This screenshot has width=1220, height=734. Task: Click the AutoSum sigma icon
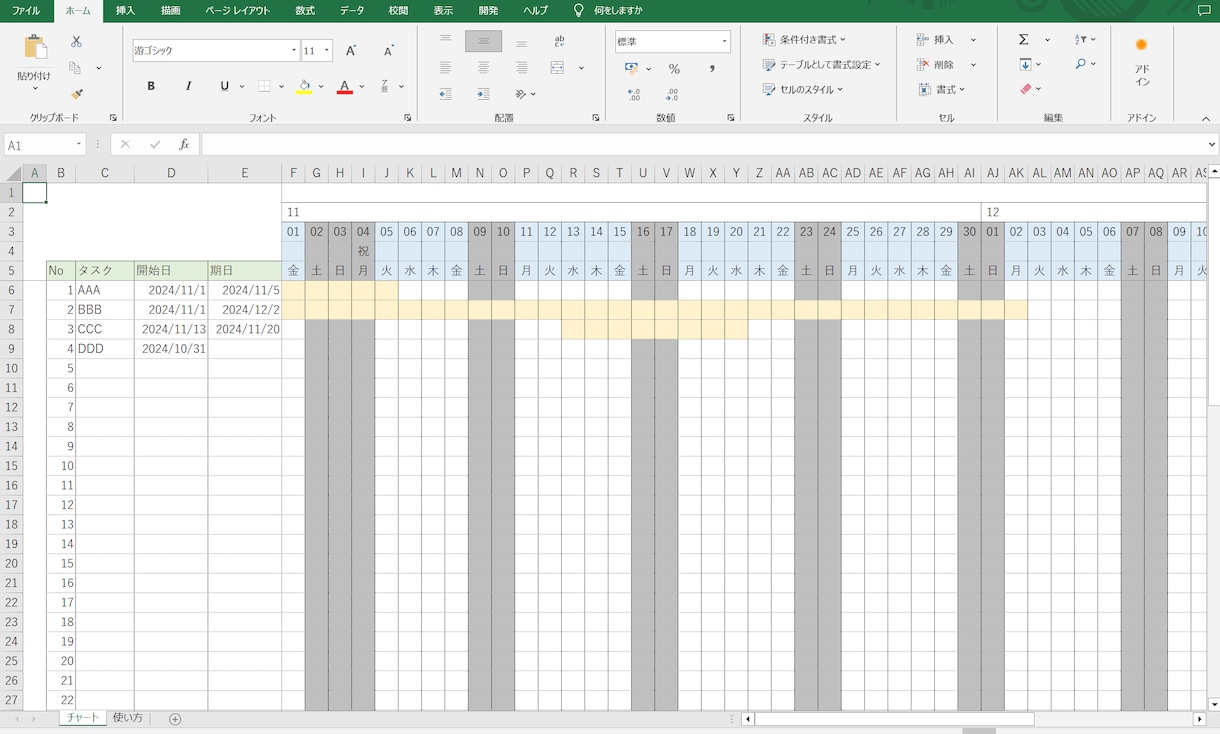click(1024, 40)
